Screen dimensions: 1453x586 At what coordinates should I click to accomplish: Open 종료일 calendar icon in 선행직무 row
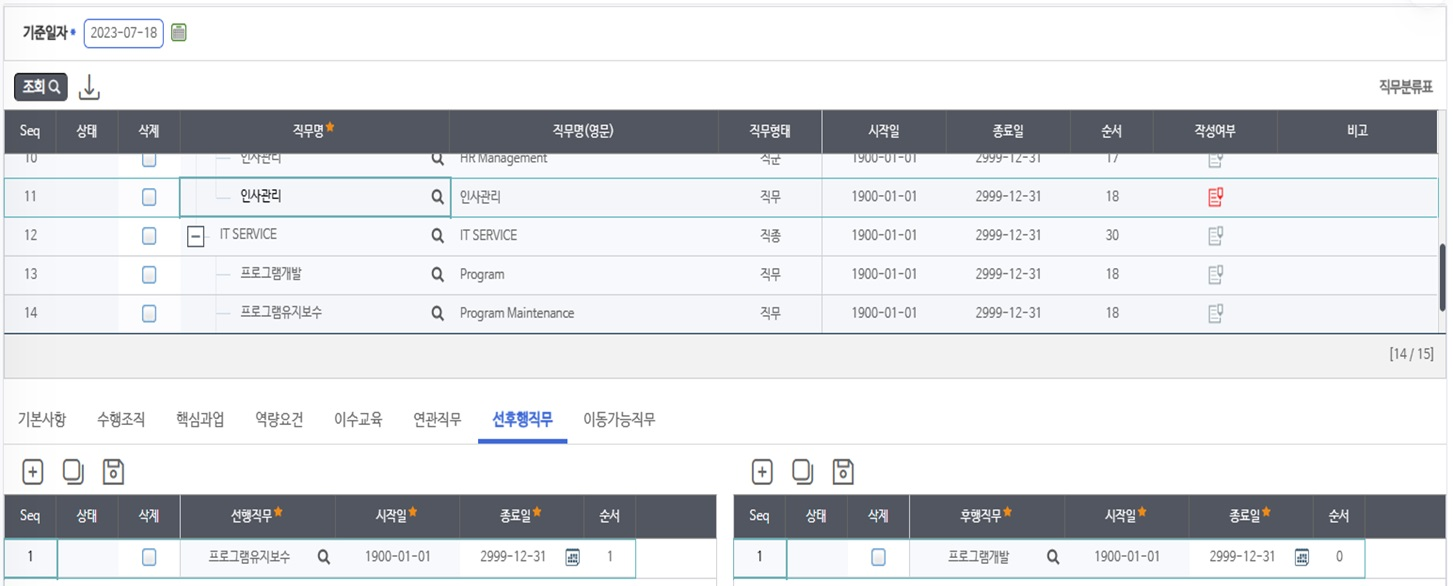point(572,558)
